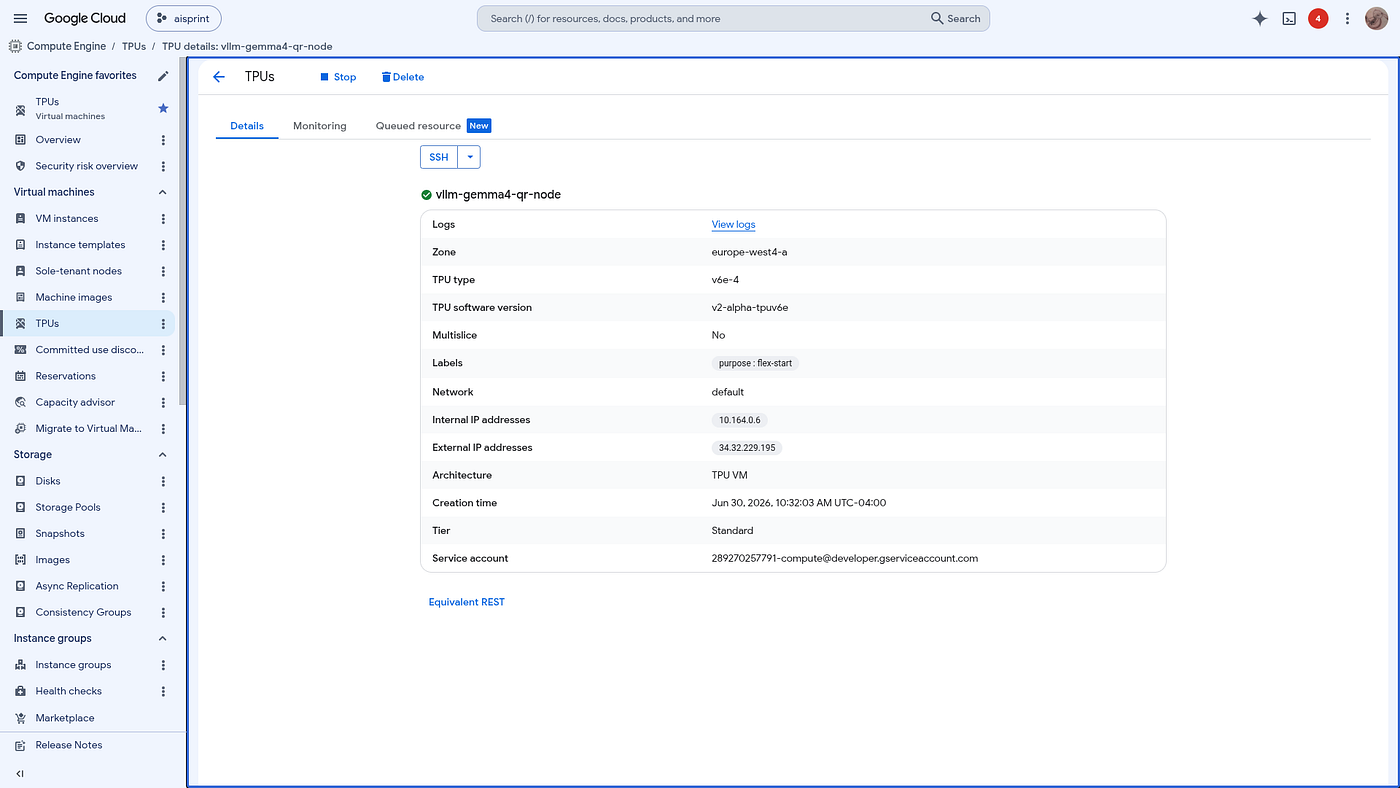1400x788 pixels.
Task: Unstar TPUs from favorites
Action: pyautogui.click(x=164, y=108)
